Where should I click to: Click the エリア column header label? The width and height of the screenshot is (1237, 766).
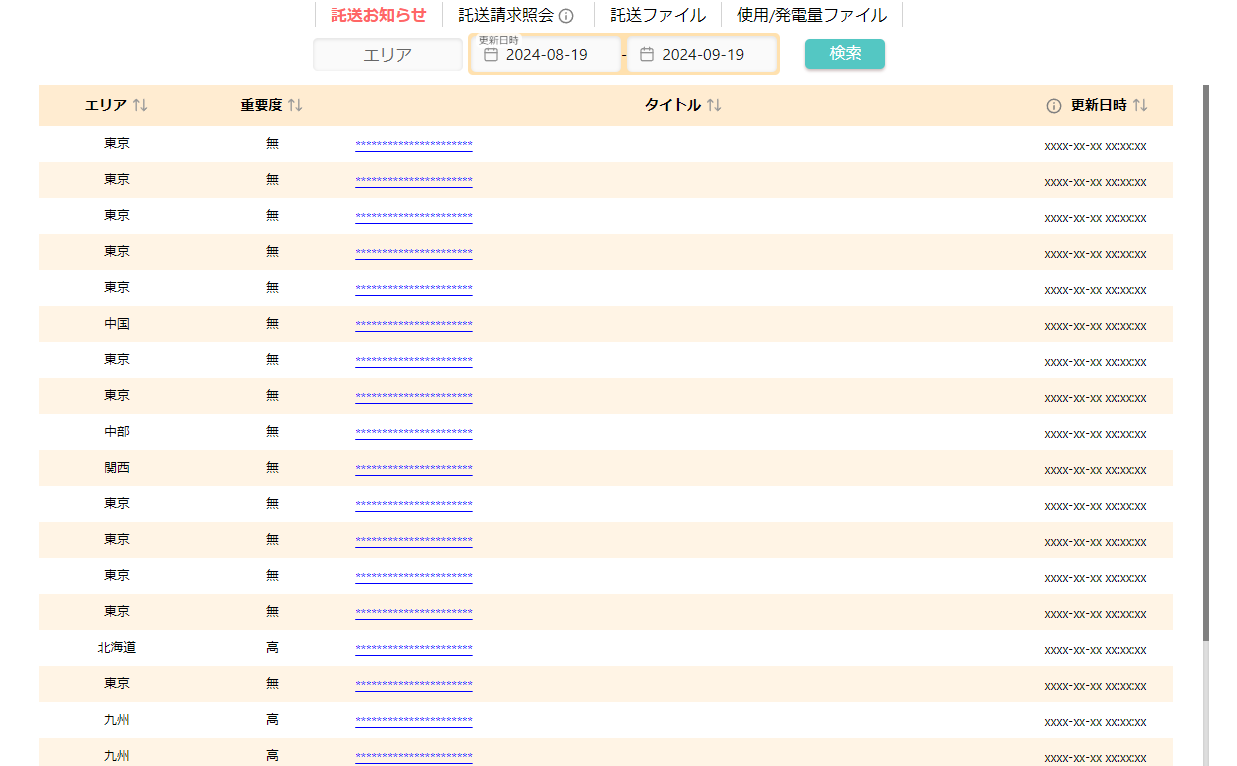pyautogui.click(x=106, y=105)
